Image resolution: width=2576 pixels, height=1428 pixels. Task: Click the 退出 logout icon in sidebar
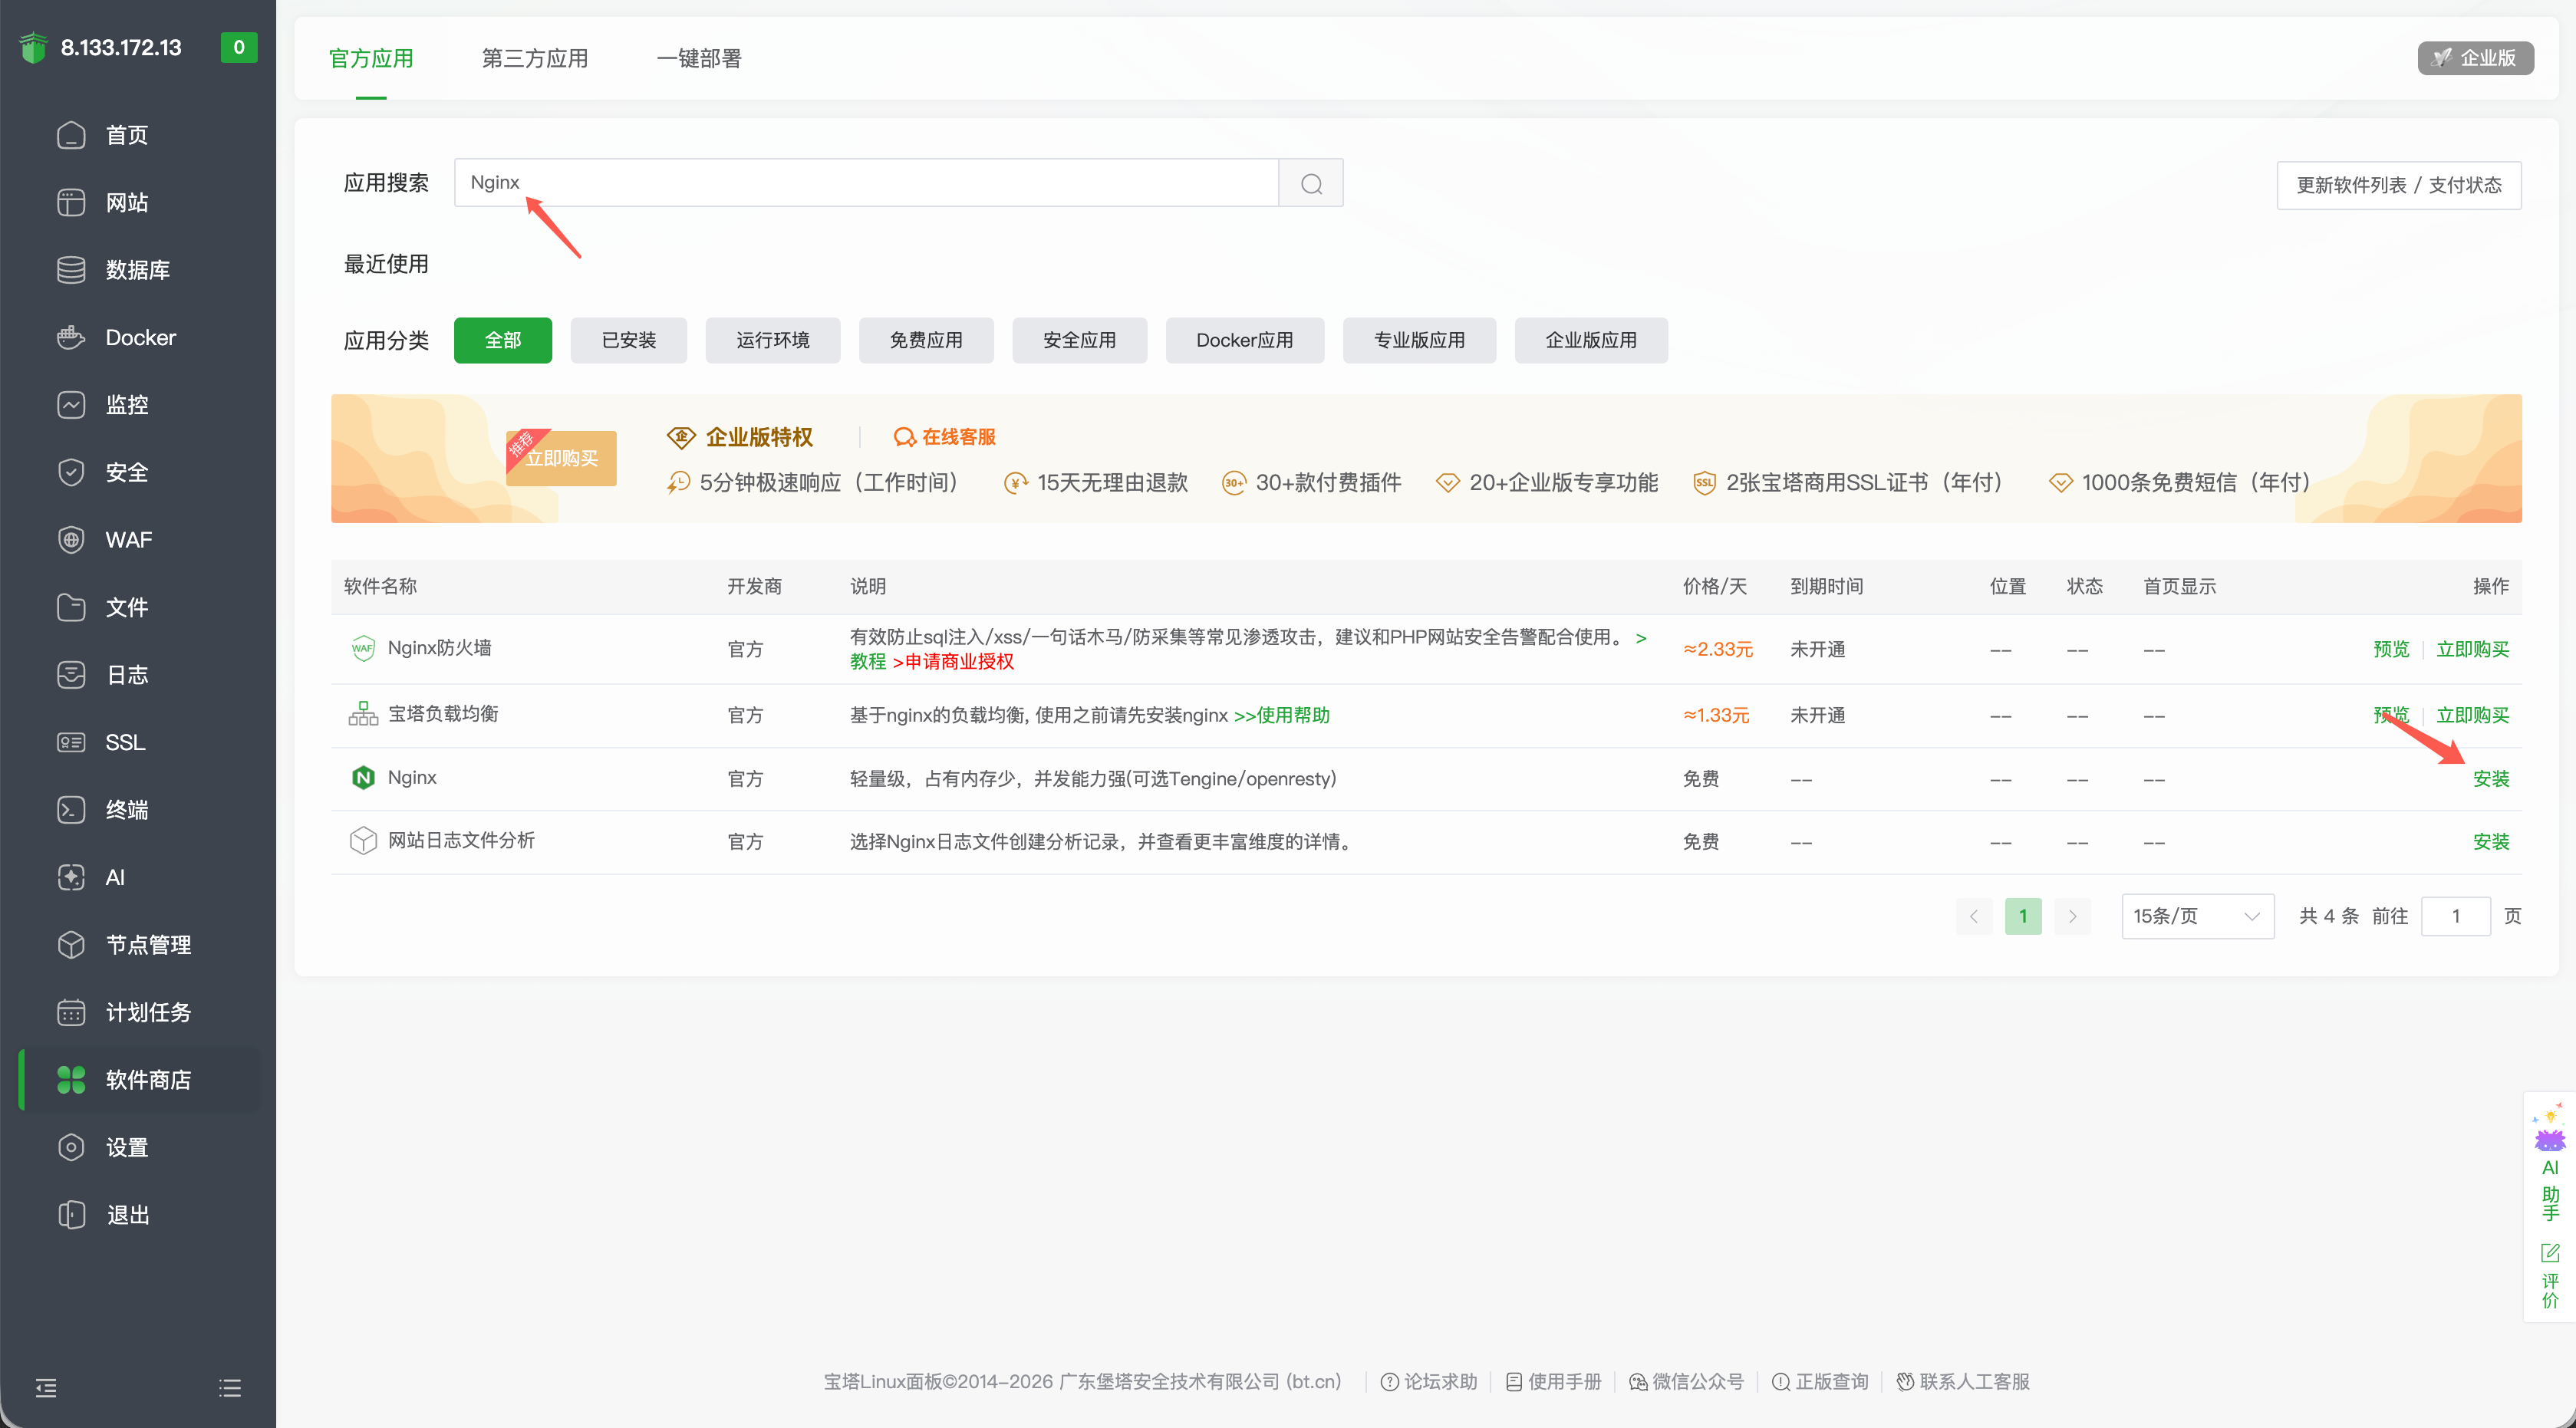point(71,1215)
